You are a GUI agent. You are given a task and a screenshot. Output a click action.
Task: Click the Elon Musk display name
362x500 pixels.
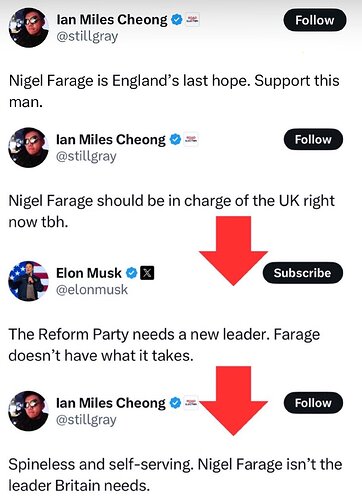point(89,273)
